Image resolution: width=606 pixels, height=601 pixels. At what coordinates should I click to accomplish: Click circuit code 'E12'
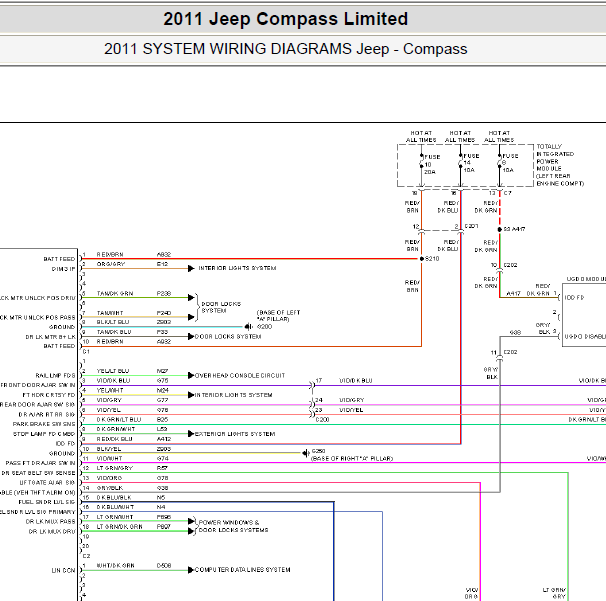point(162,264)
